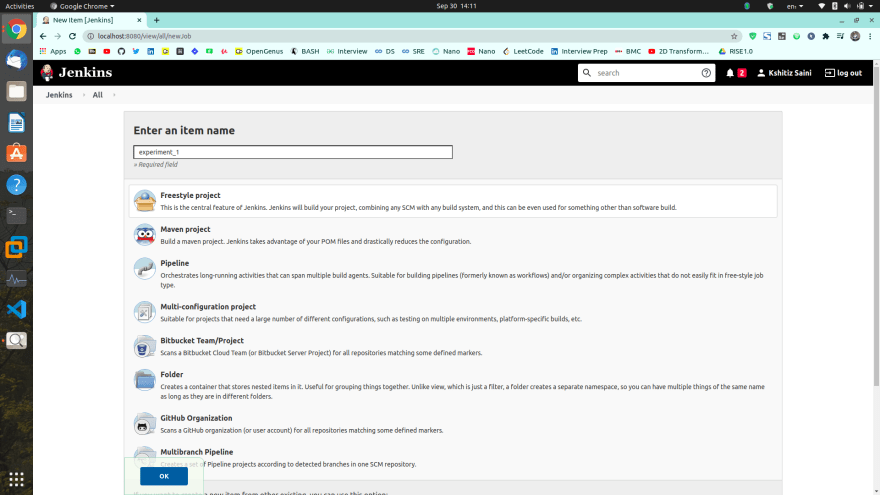Open the 2D Transform... bookmark
Viewport: 880px width, 495px height.
point(679,51)
